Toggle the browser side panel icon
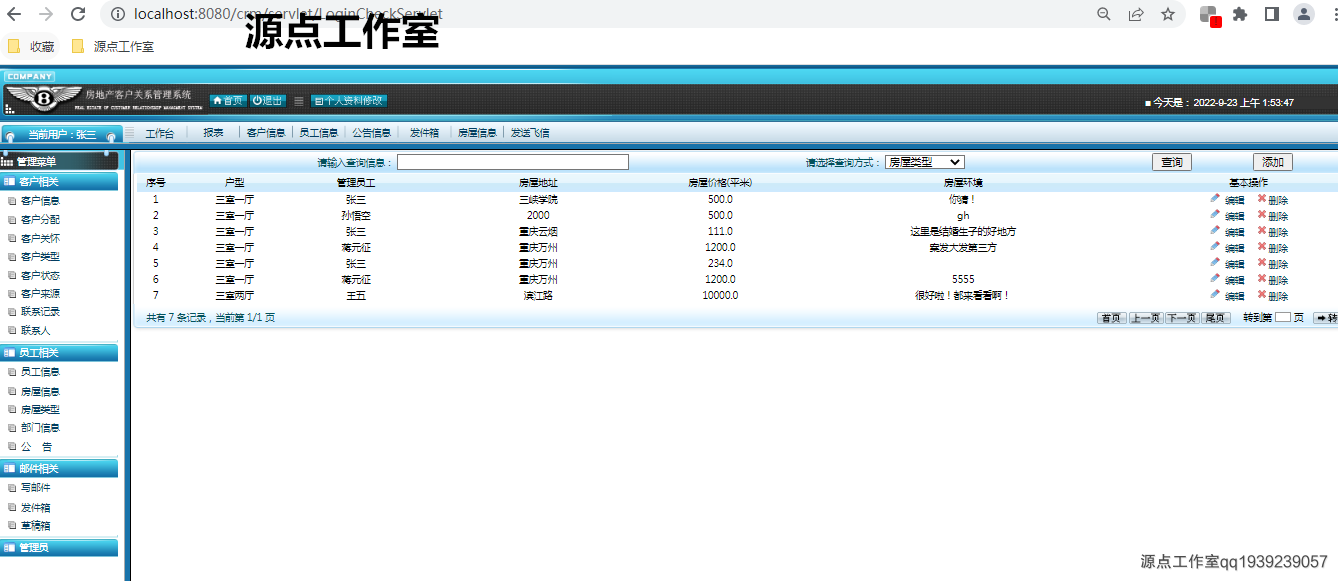Screen dimensions: 1338x581 tap(1272, 14)
